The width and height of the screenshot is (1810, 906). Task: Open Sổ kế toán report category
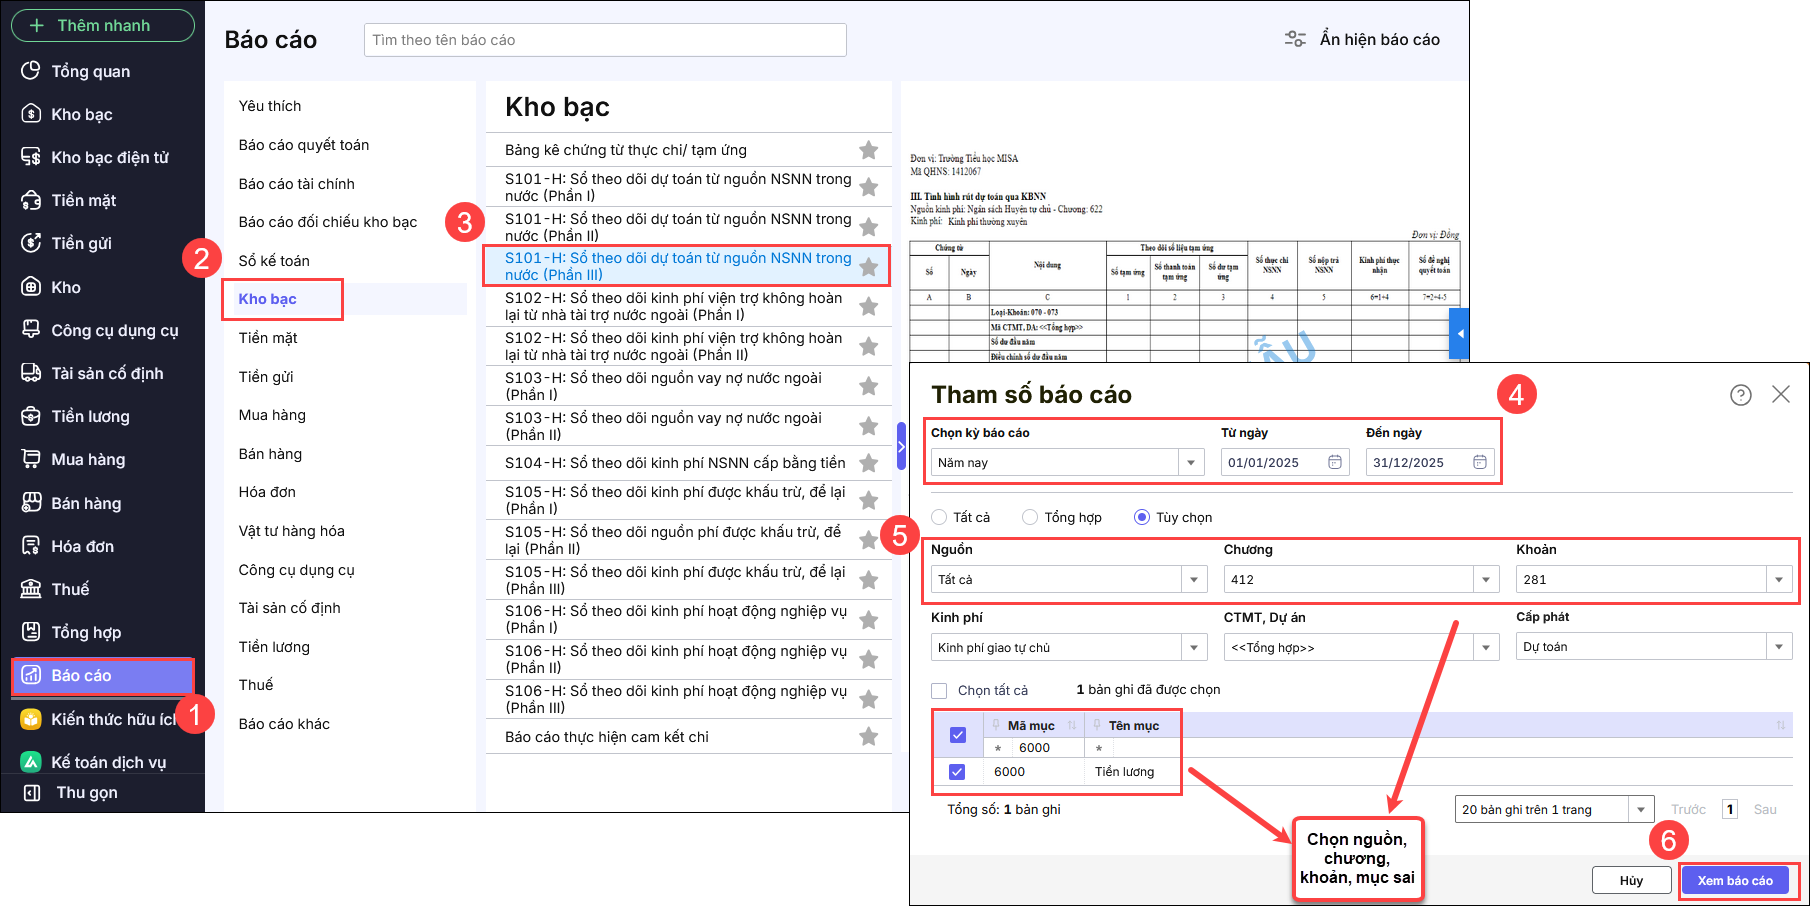[274, 261]
